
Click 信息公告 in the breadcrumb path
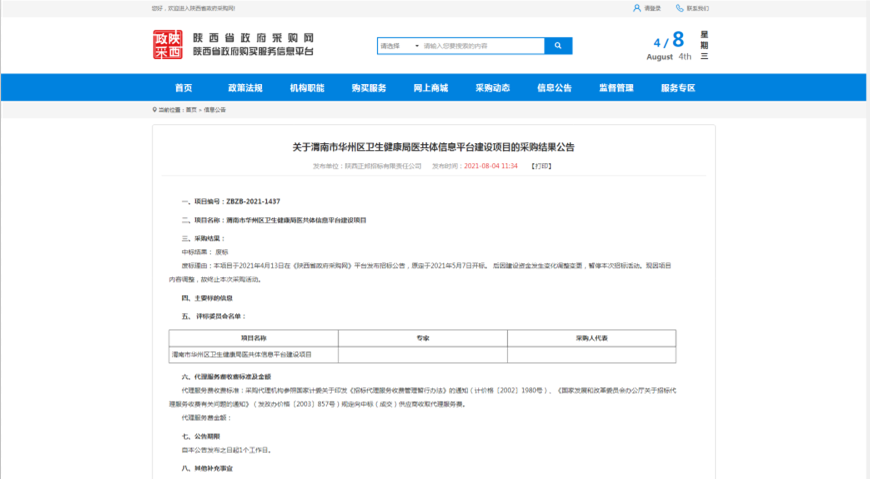click(x=215, y=109)
